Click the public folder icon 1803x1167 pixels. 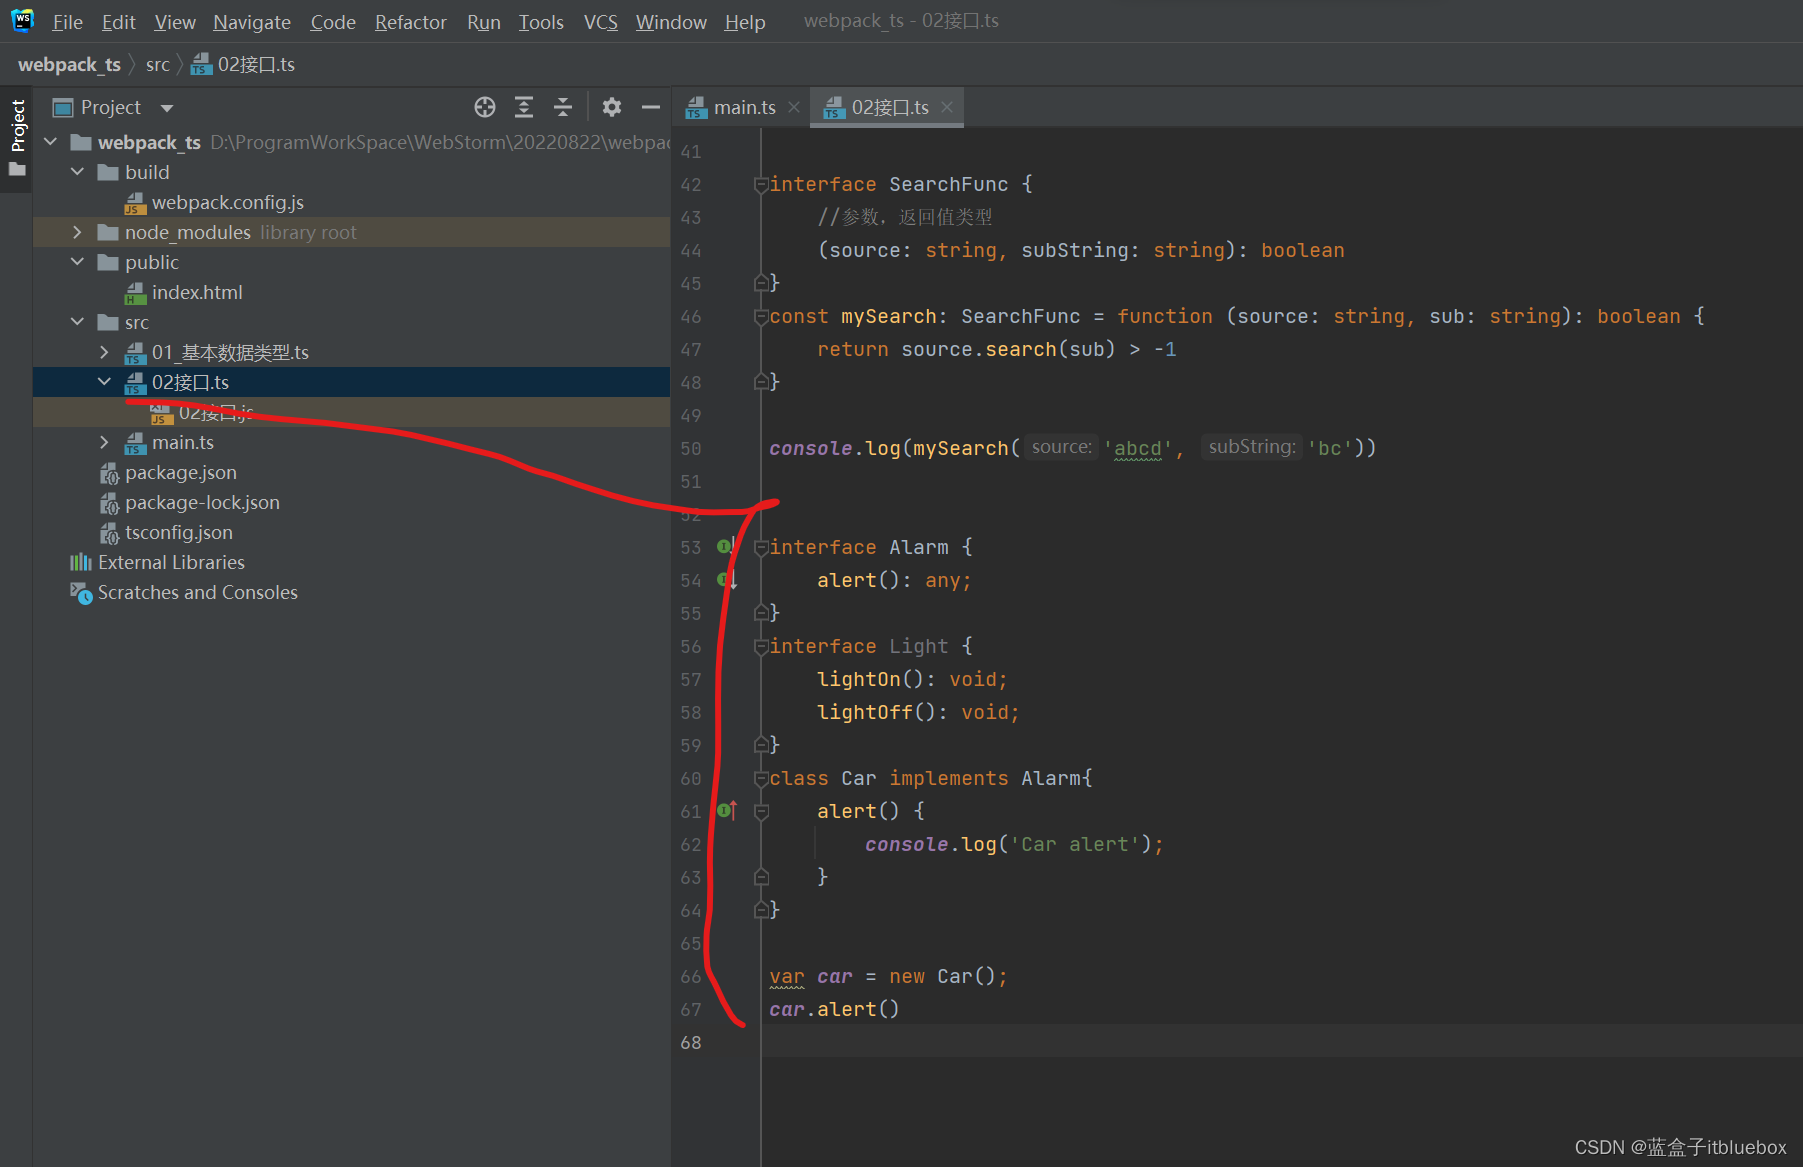point(109,263)
